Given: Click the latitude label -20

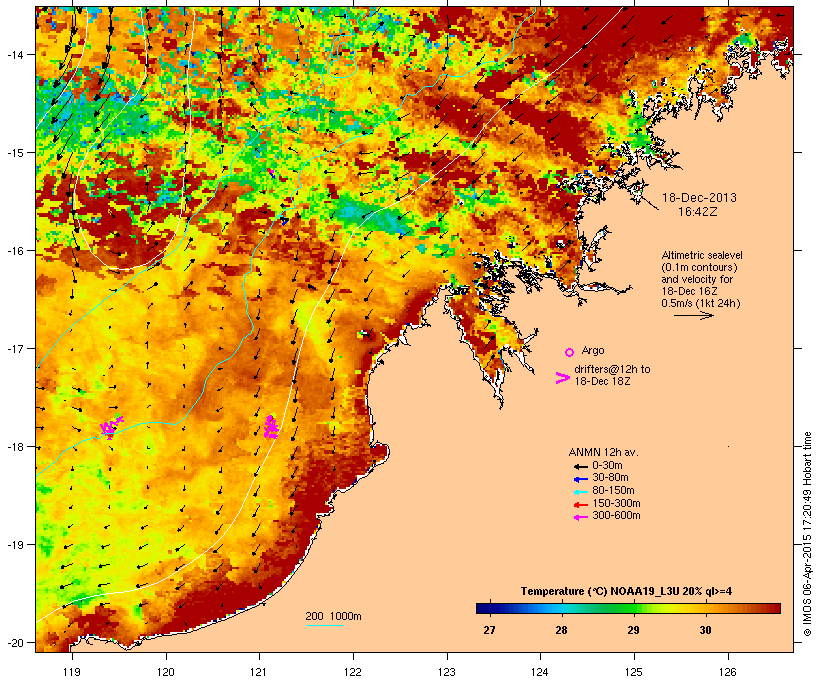Looking at the screenshot, I should (x=14, y=642).
